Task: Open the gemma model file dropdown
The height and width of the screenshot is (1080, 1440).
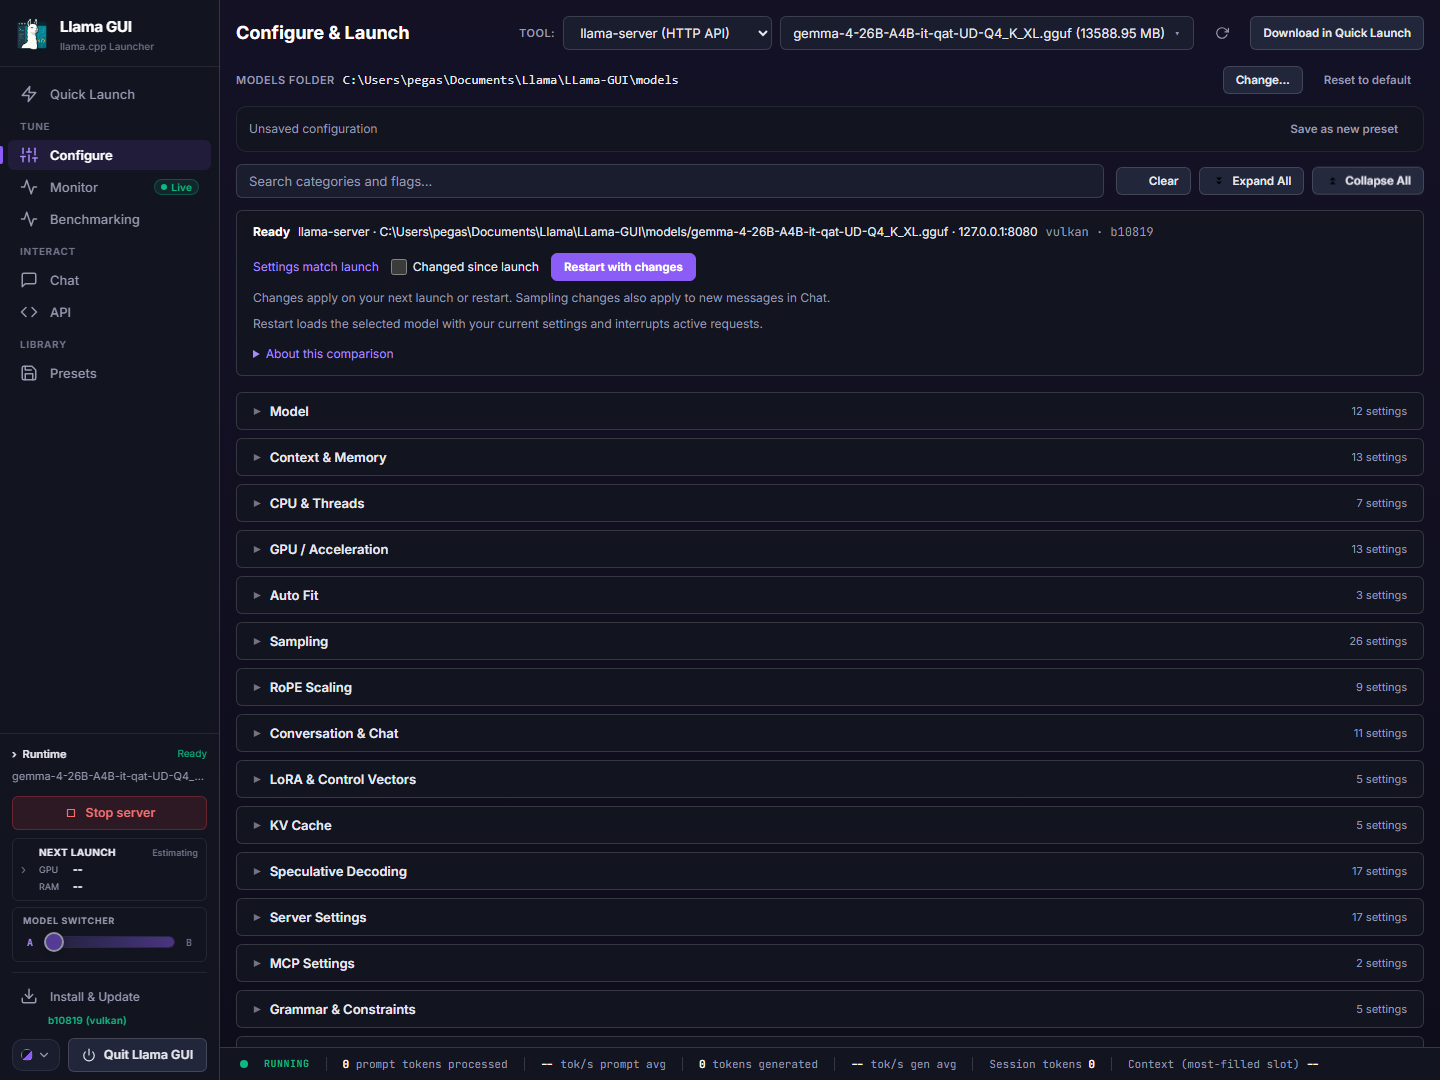Action: tap(986, 33)
